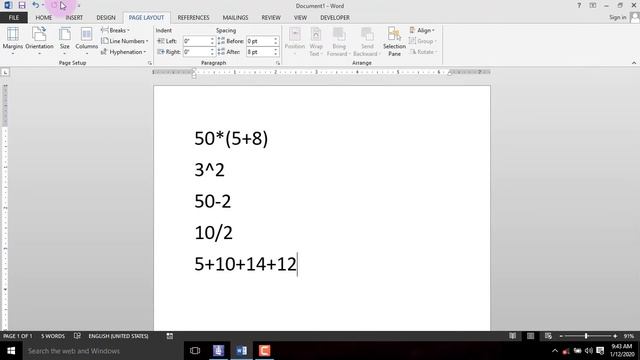Launch the Paragraph dialog
This screenshot has width=640, height=360.
point(278,63)
